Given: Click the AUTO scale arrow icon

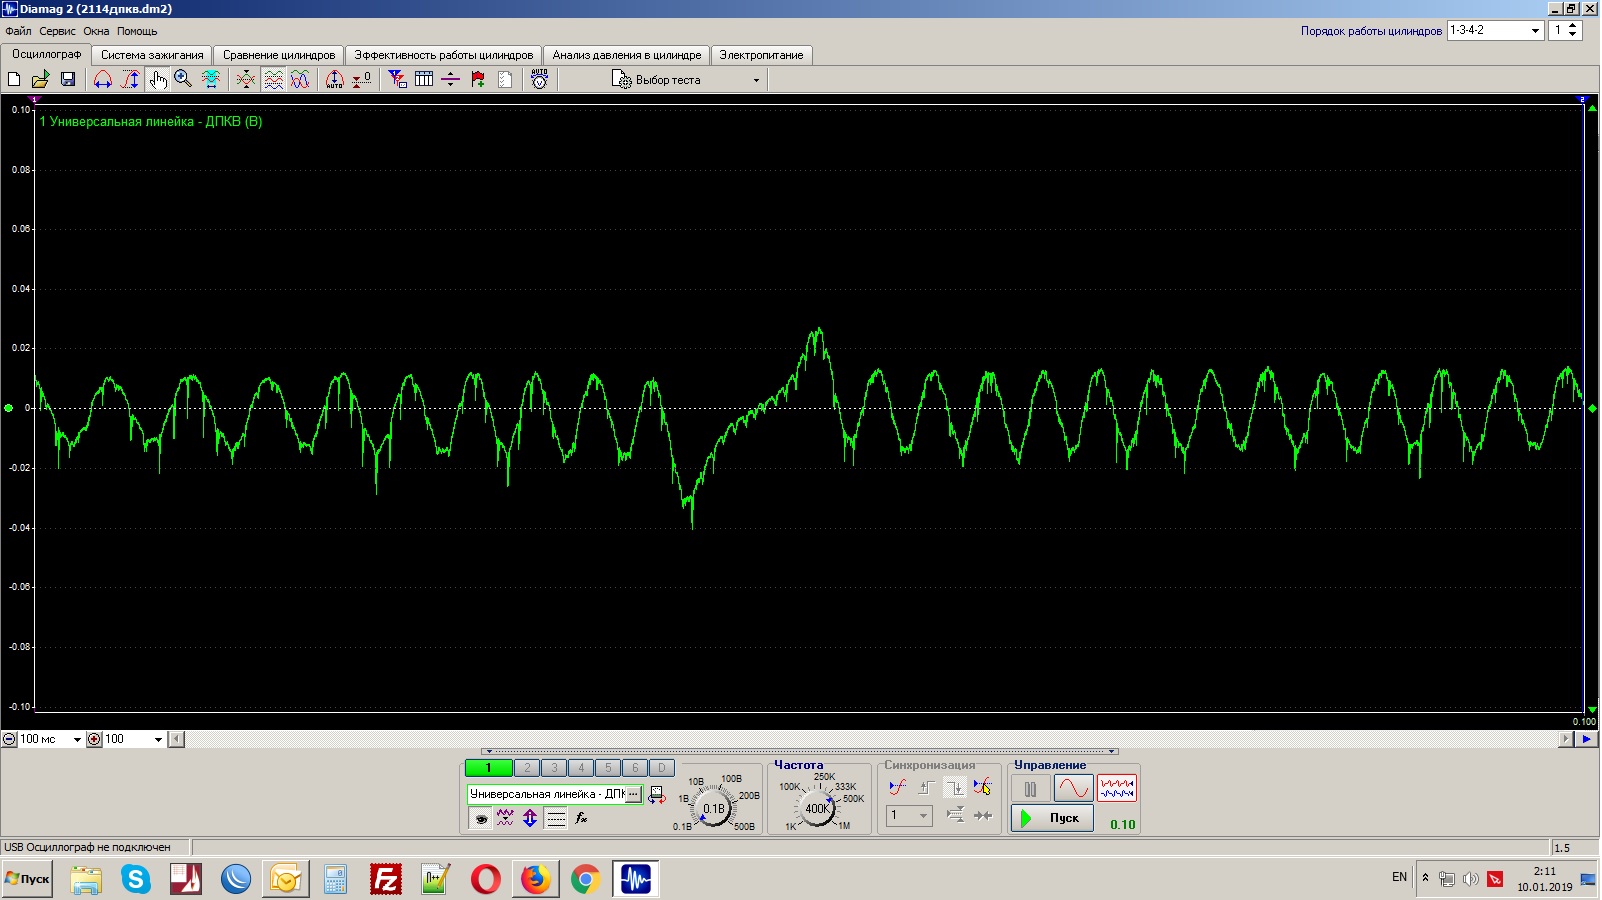Looking at the screenshot, I should coord(335,79).
